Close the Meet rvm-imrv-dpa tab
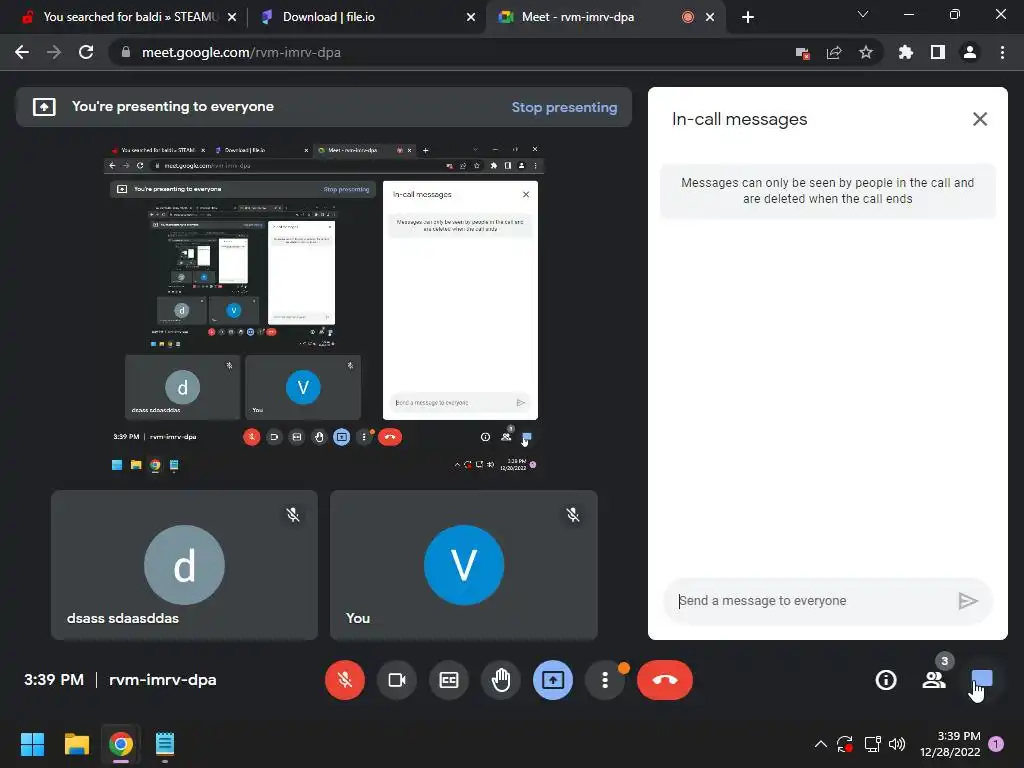This screenshot has height=768, width=1024. (x=710, y=17)
